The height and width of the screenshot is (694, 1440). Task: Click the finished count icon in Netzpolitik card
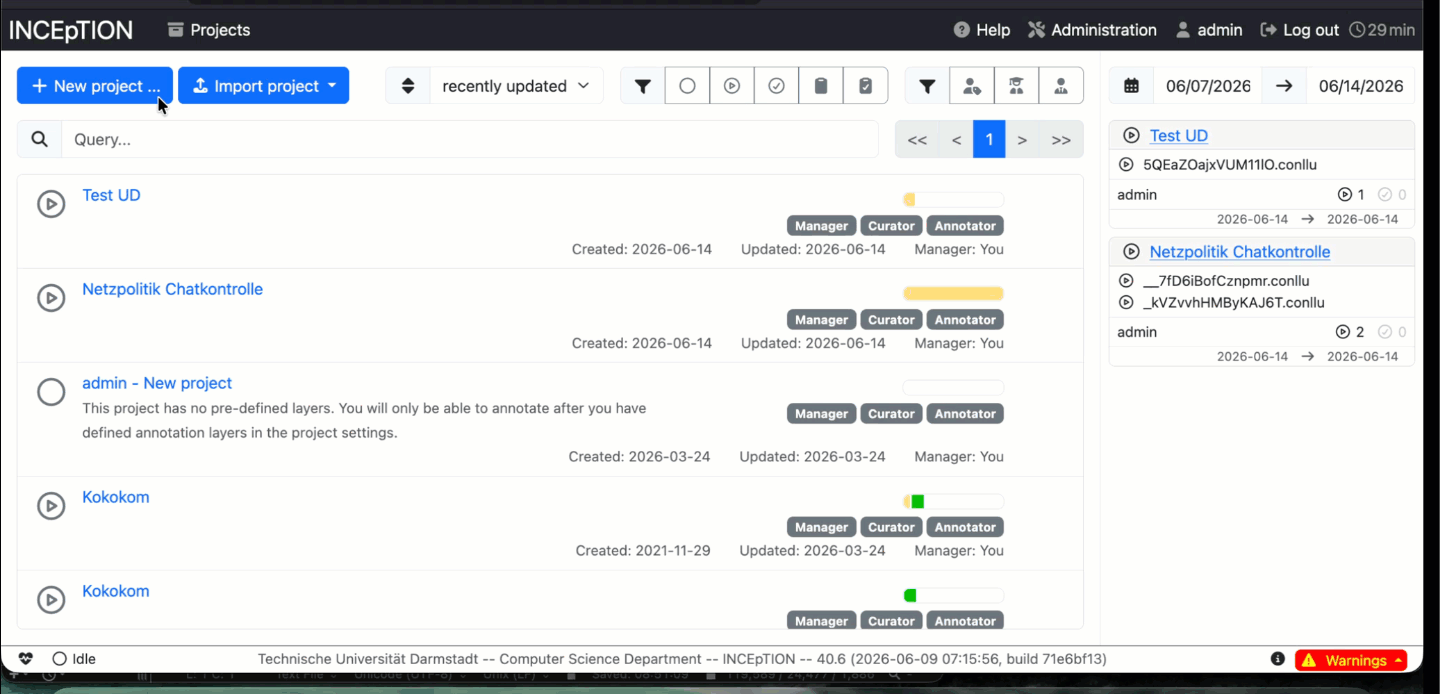[x=1385, y=332]
